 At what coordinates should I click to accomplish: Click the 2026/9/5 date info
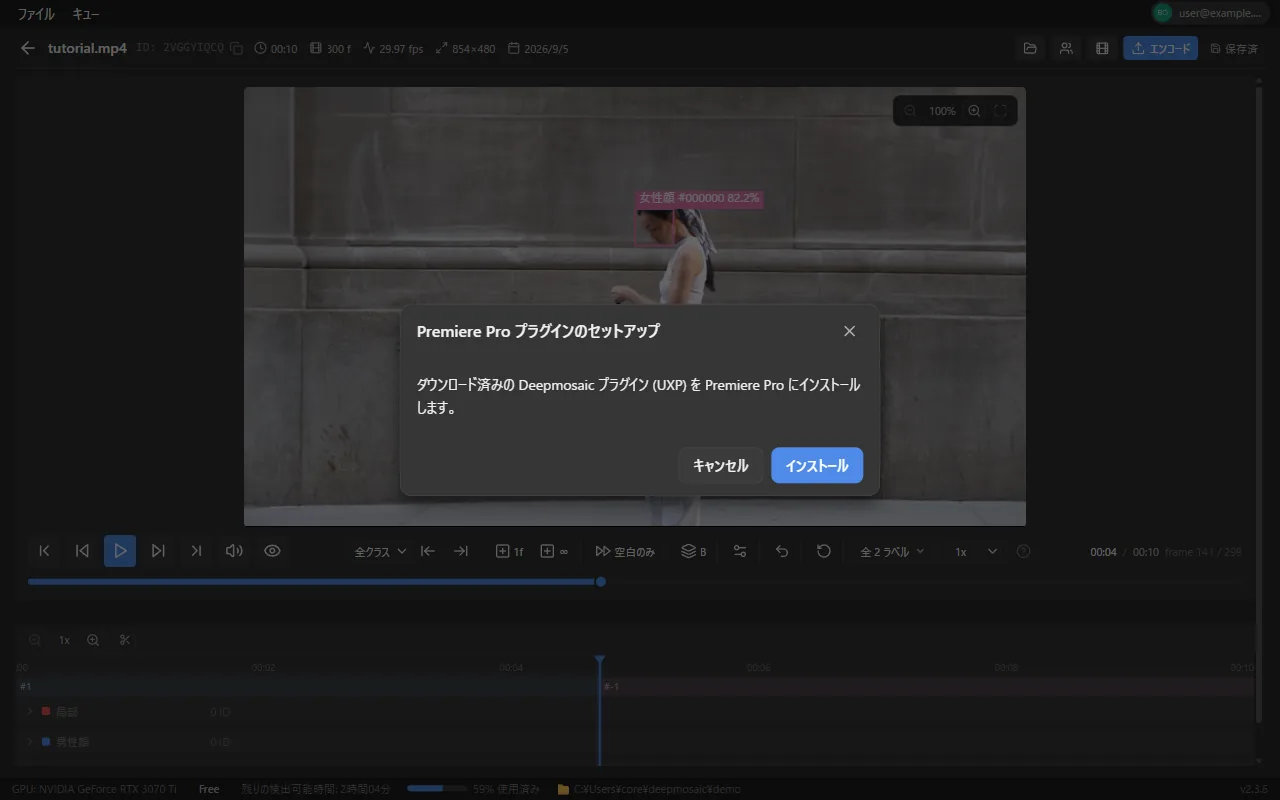tap(538, 48)
